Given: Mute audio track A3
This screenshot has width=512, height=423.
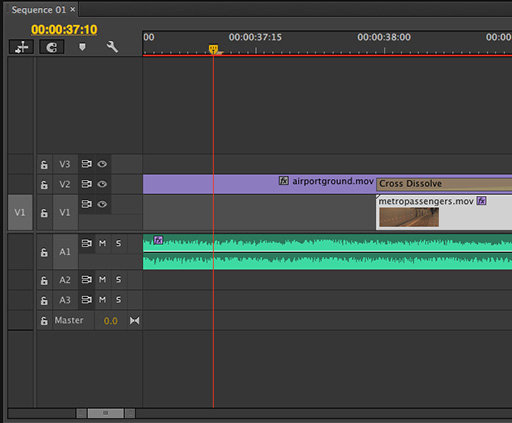Looking at the screenshot, I should (x=102, y=300).
